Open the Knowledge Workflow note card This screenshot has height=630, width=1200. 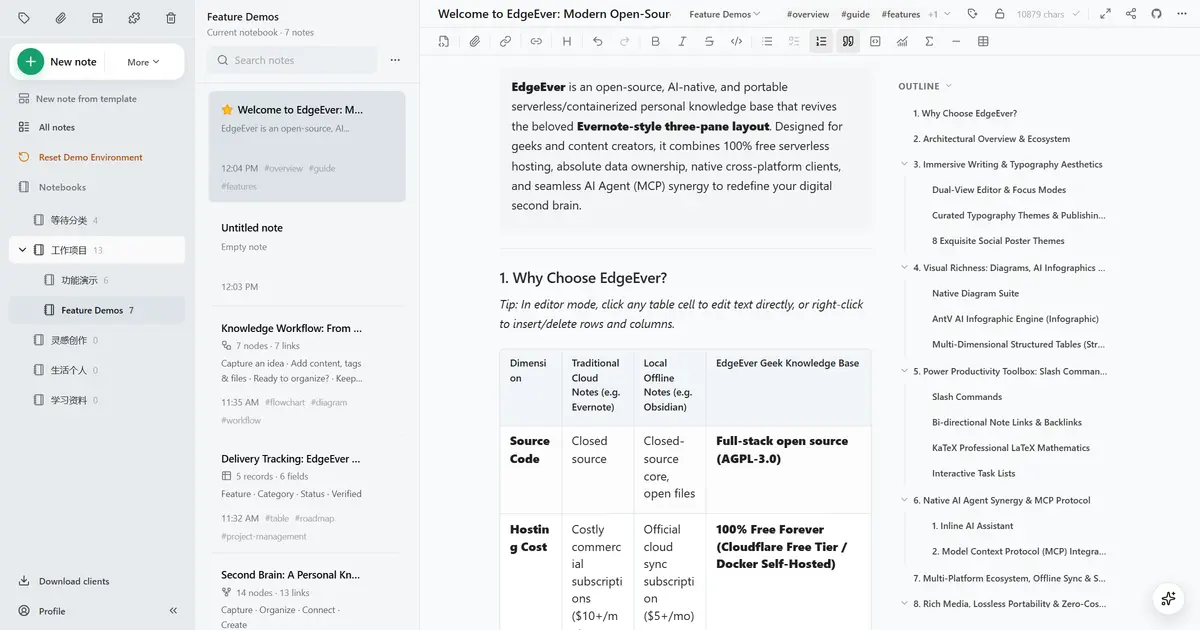(307, 374)
